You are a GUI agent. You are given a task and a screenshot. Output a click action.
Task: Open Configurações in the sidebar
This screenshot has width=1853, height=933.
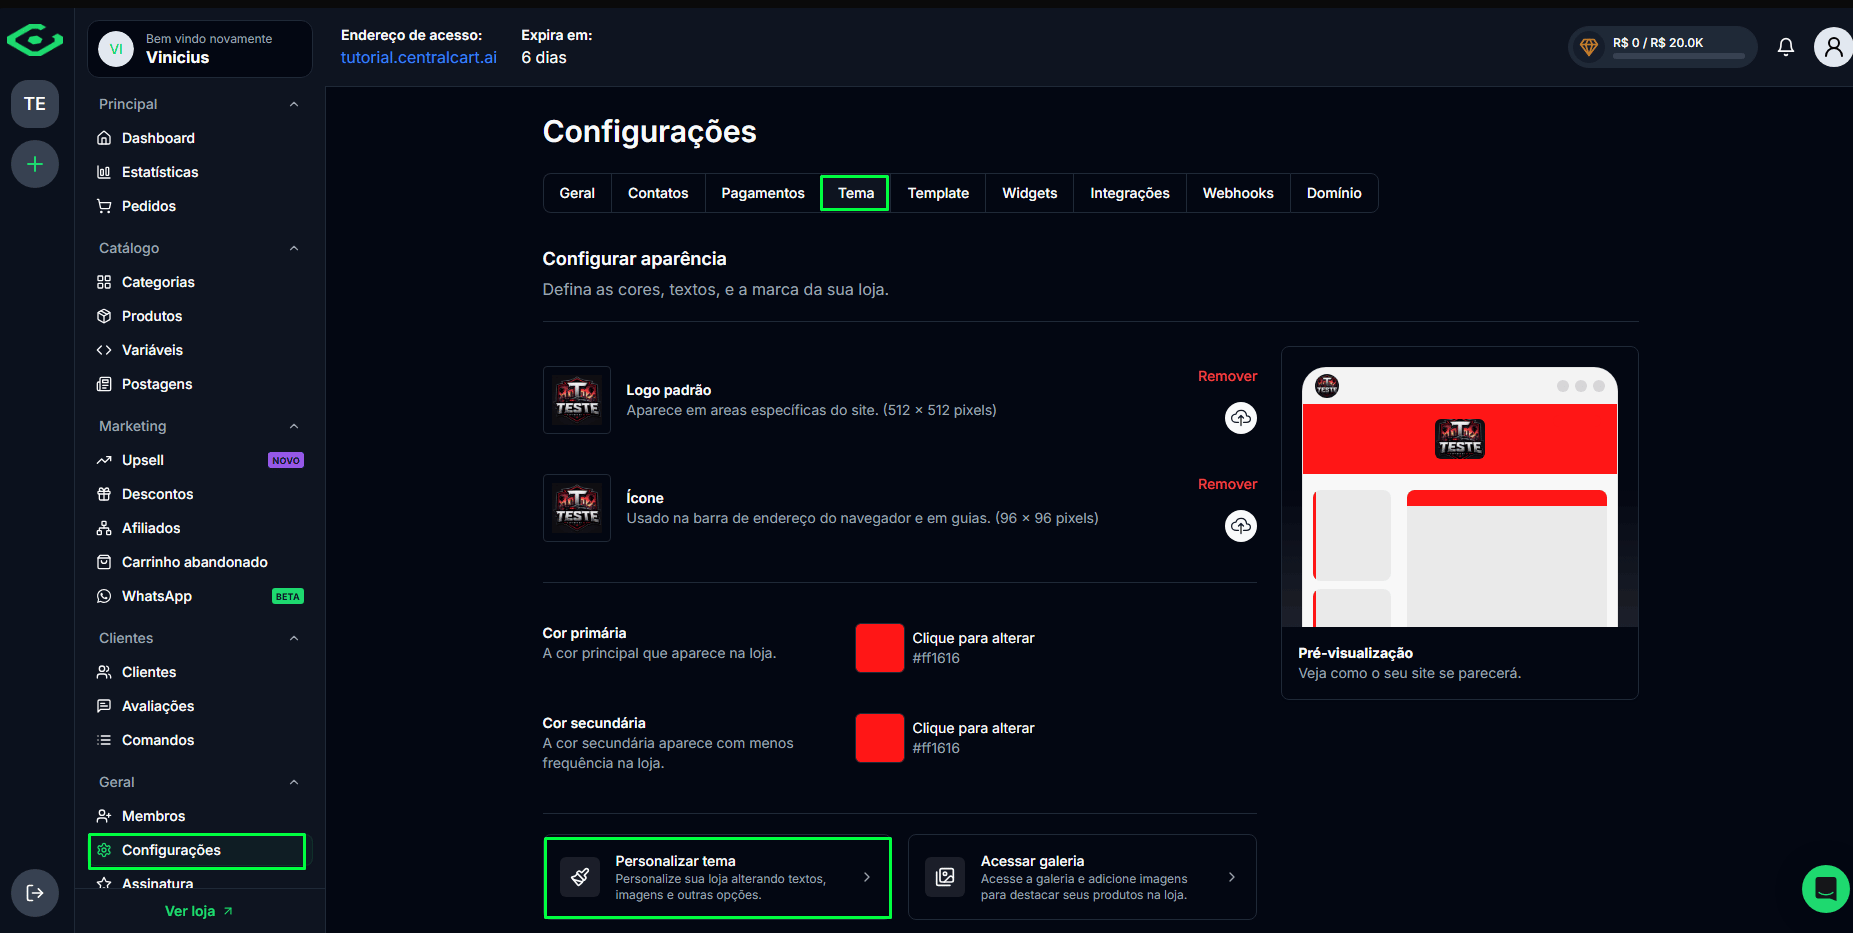[x=197, y=850]
